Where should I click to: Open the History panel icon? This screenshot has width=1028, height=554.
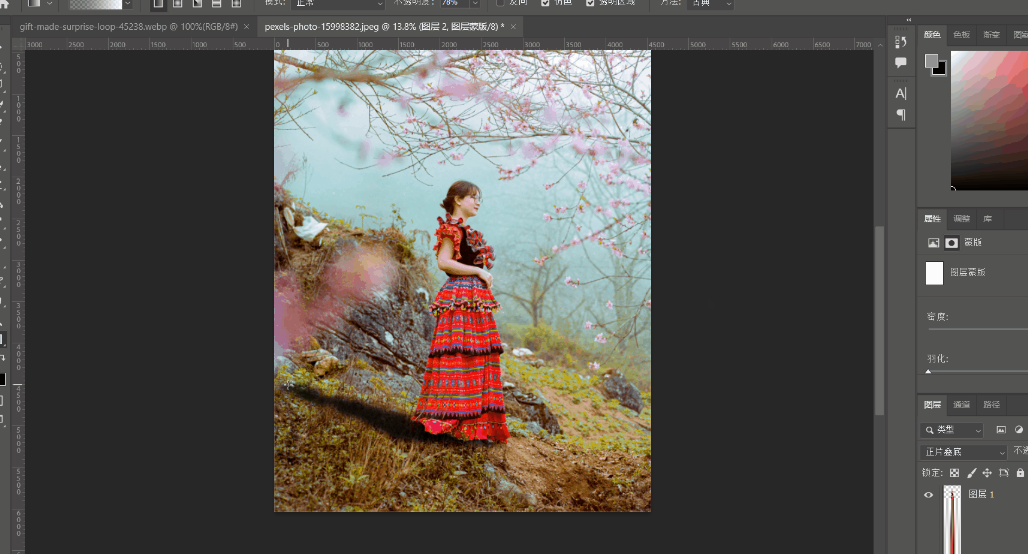point(901,41)
